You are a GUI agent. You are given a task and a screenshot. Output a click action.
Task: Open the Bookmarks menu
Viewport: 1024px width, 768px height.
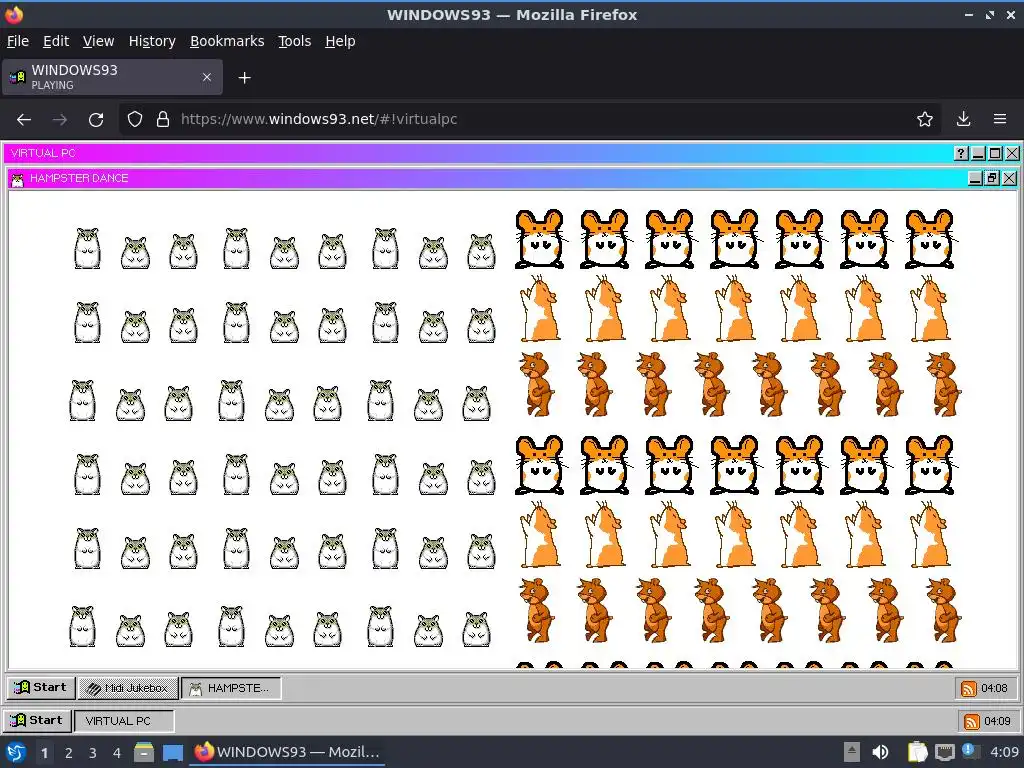(227, 41)
